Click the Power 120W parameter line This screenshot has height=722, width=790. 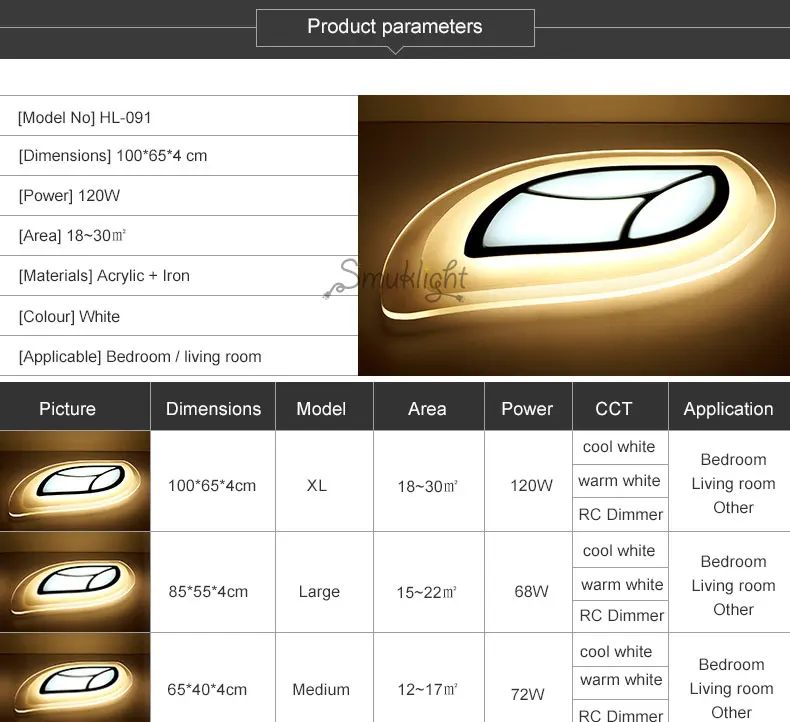click(179, 195)
